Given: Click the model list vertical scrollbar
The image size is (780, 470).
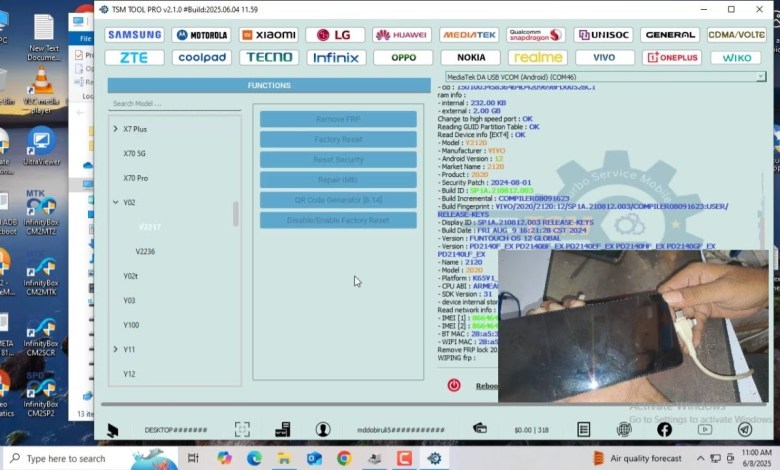Looking at the screenshot, I should pos(236,214).
